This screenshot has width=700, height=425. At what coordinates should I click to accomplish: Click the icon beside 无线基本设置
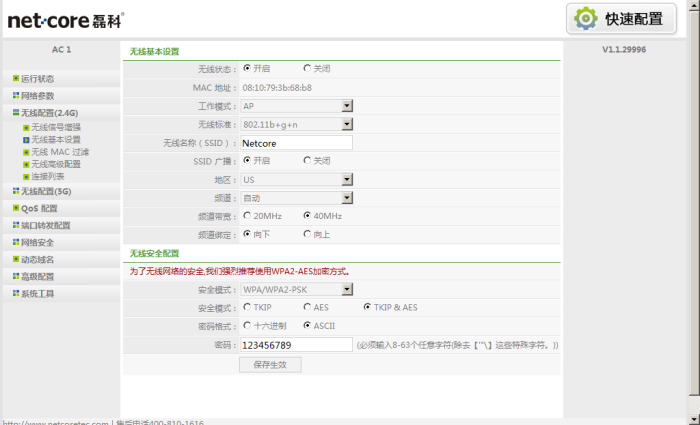(x=26, y=140)
